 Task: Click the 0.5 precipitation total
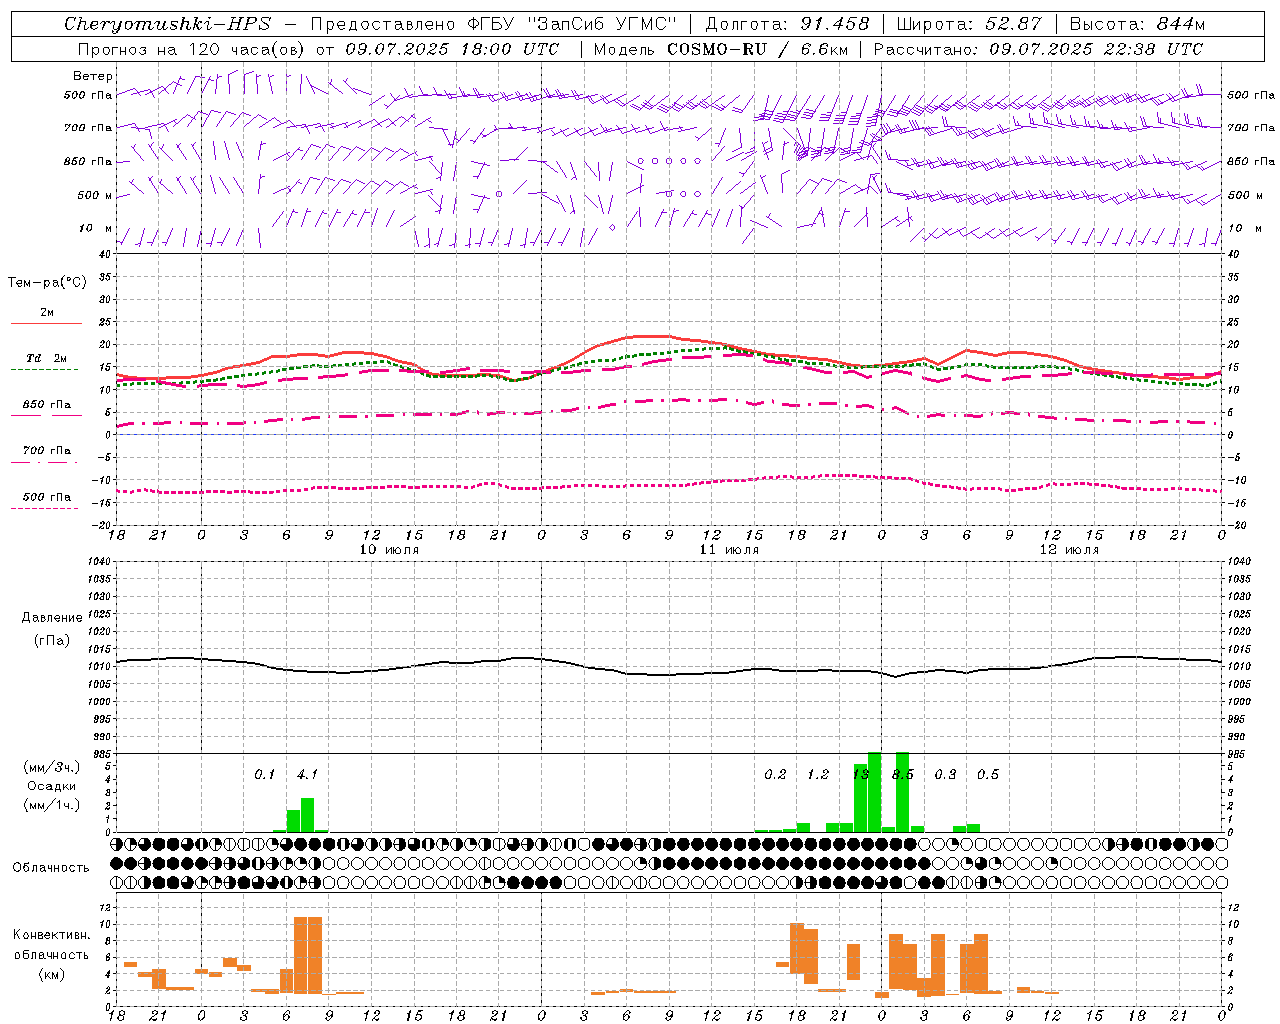pyautogui.click(x=988, y=775)
